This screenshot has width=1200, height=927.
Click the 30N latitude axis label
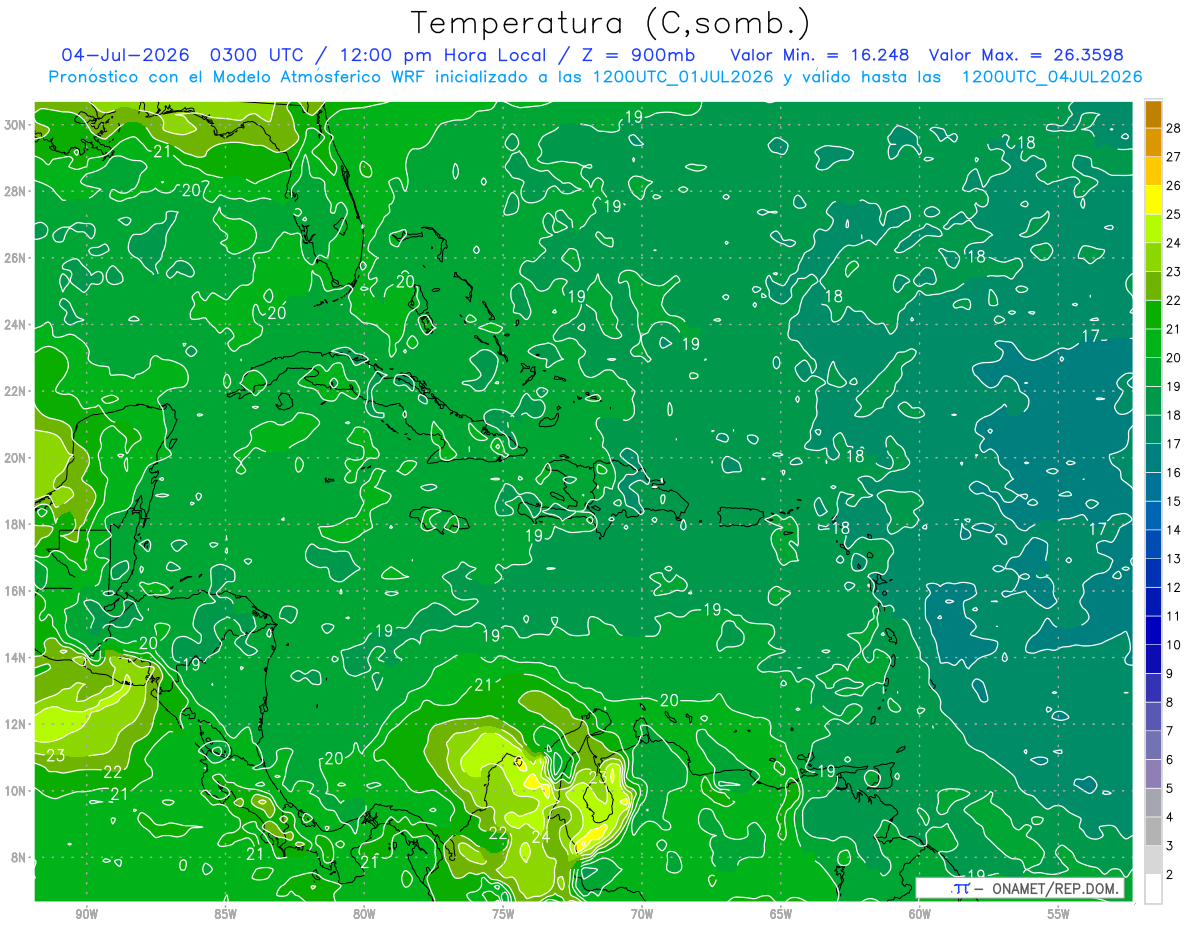(x=16, y=125)
